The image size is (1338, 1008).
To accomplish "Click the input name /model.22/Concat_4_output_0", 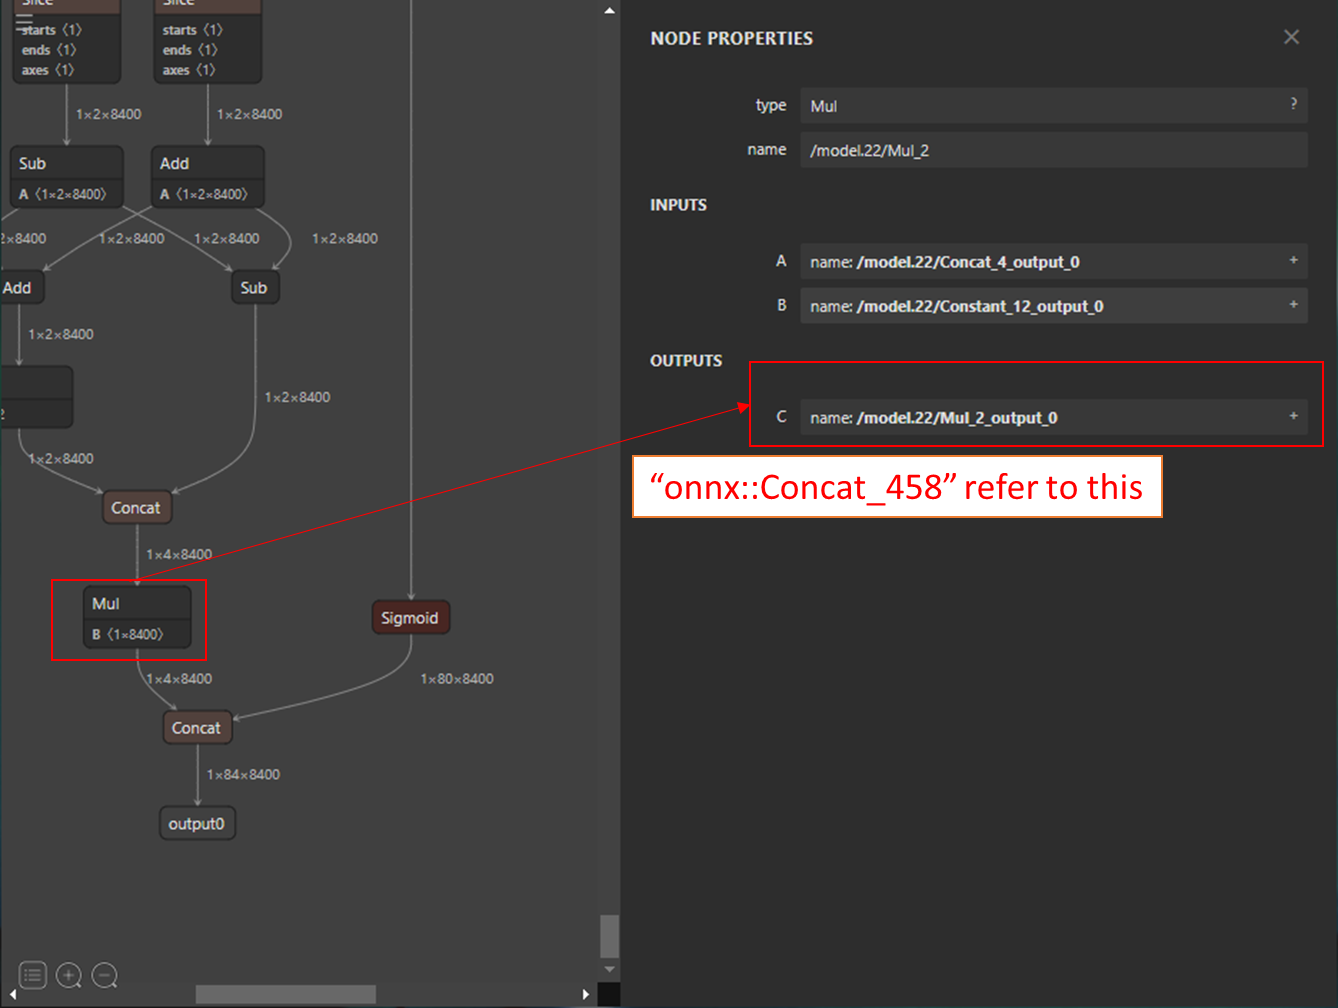I will point(968,262).
